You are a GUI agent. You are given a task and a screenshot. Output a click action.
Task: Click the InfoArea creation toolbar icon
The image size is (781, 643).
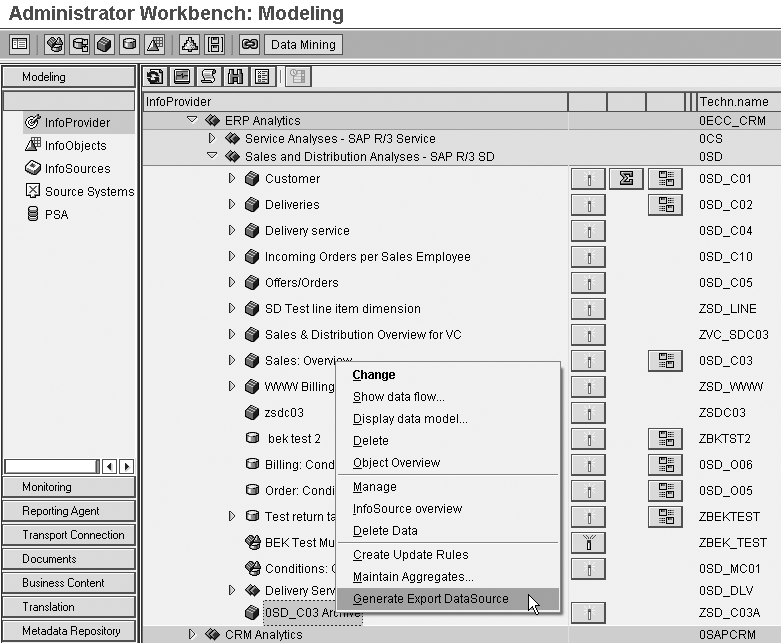pos(55,44)
